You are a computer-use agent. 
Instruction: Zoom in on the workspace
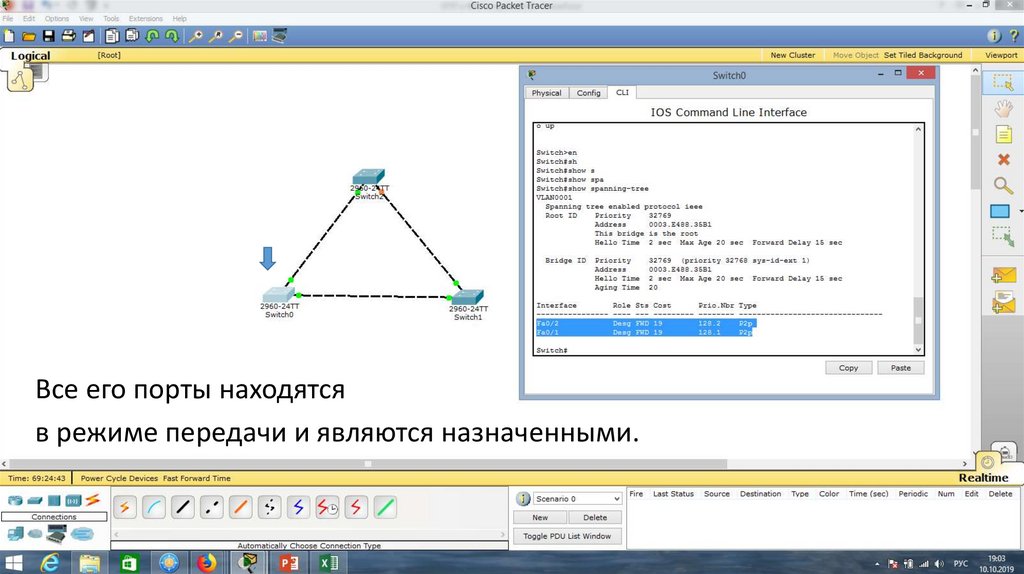pos(195,36)
